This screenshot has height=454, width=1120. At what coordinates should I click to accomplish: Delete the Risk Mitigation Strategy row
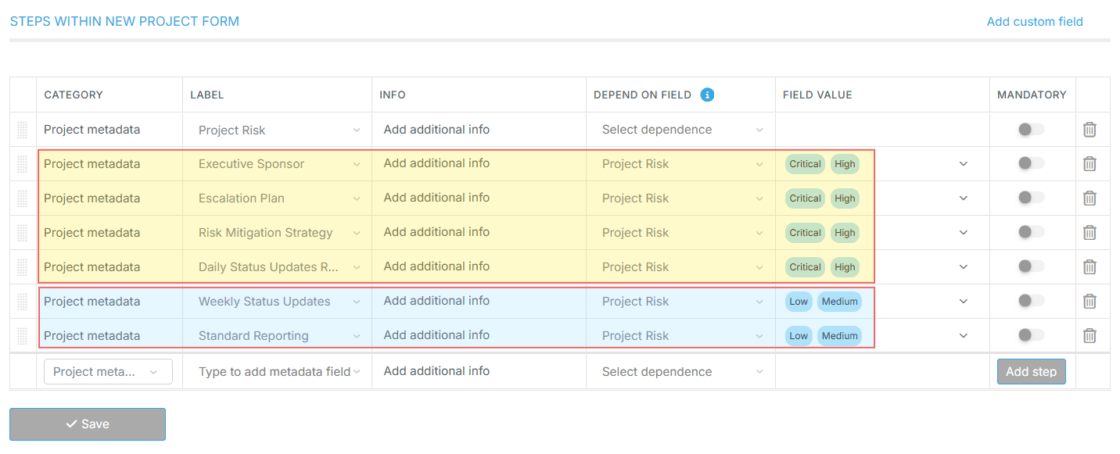[x=1089, y=233]
